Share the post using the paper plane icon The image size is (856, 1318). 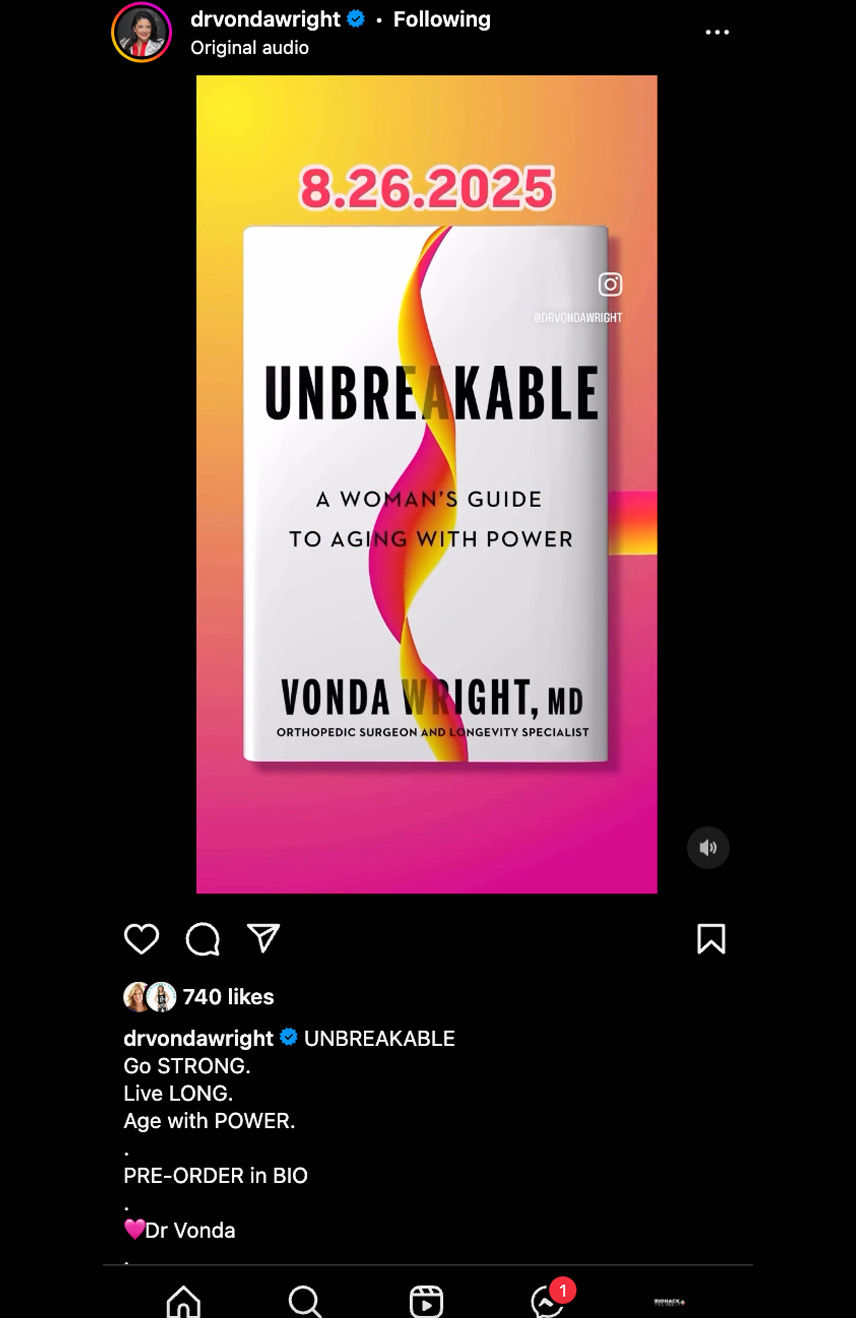pos(263,938)
